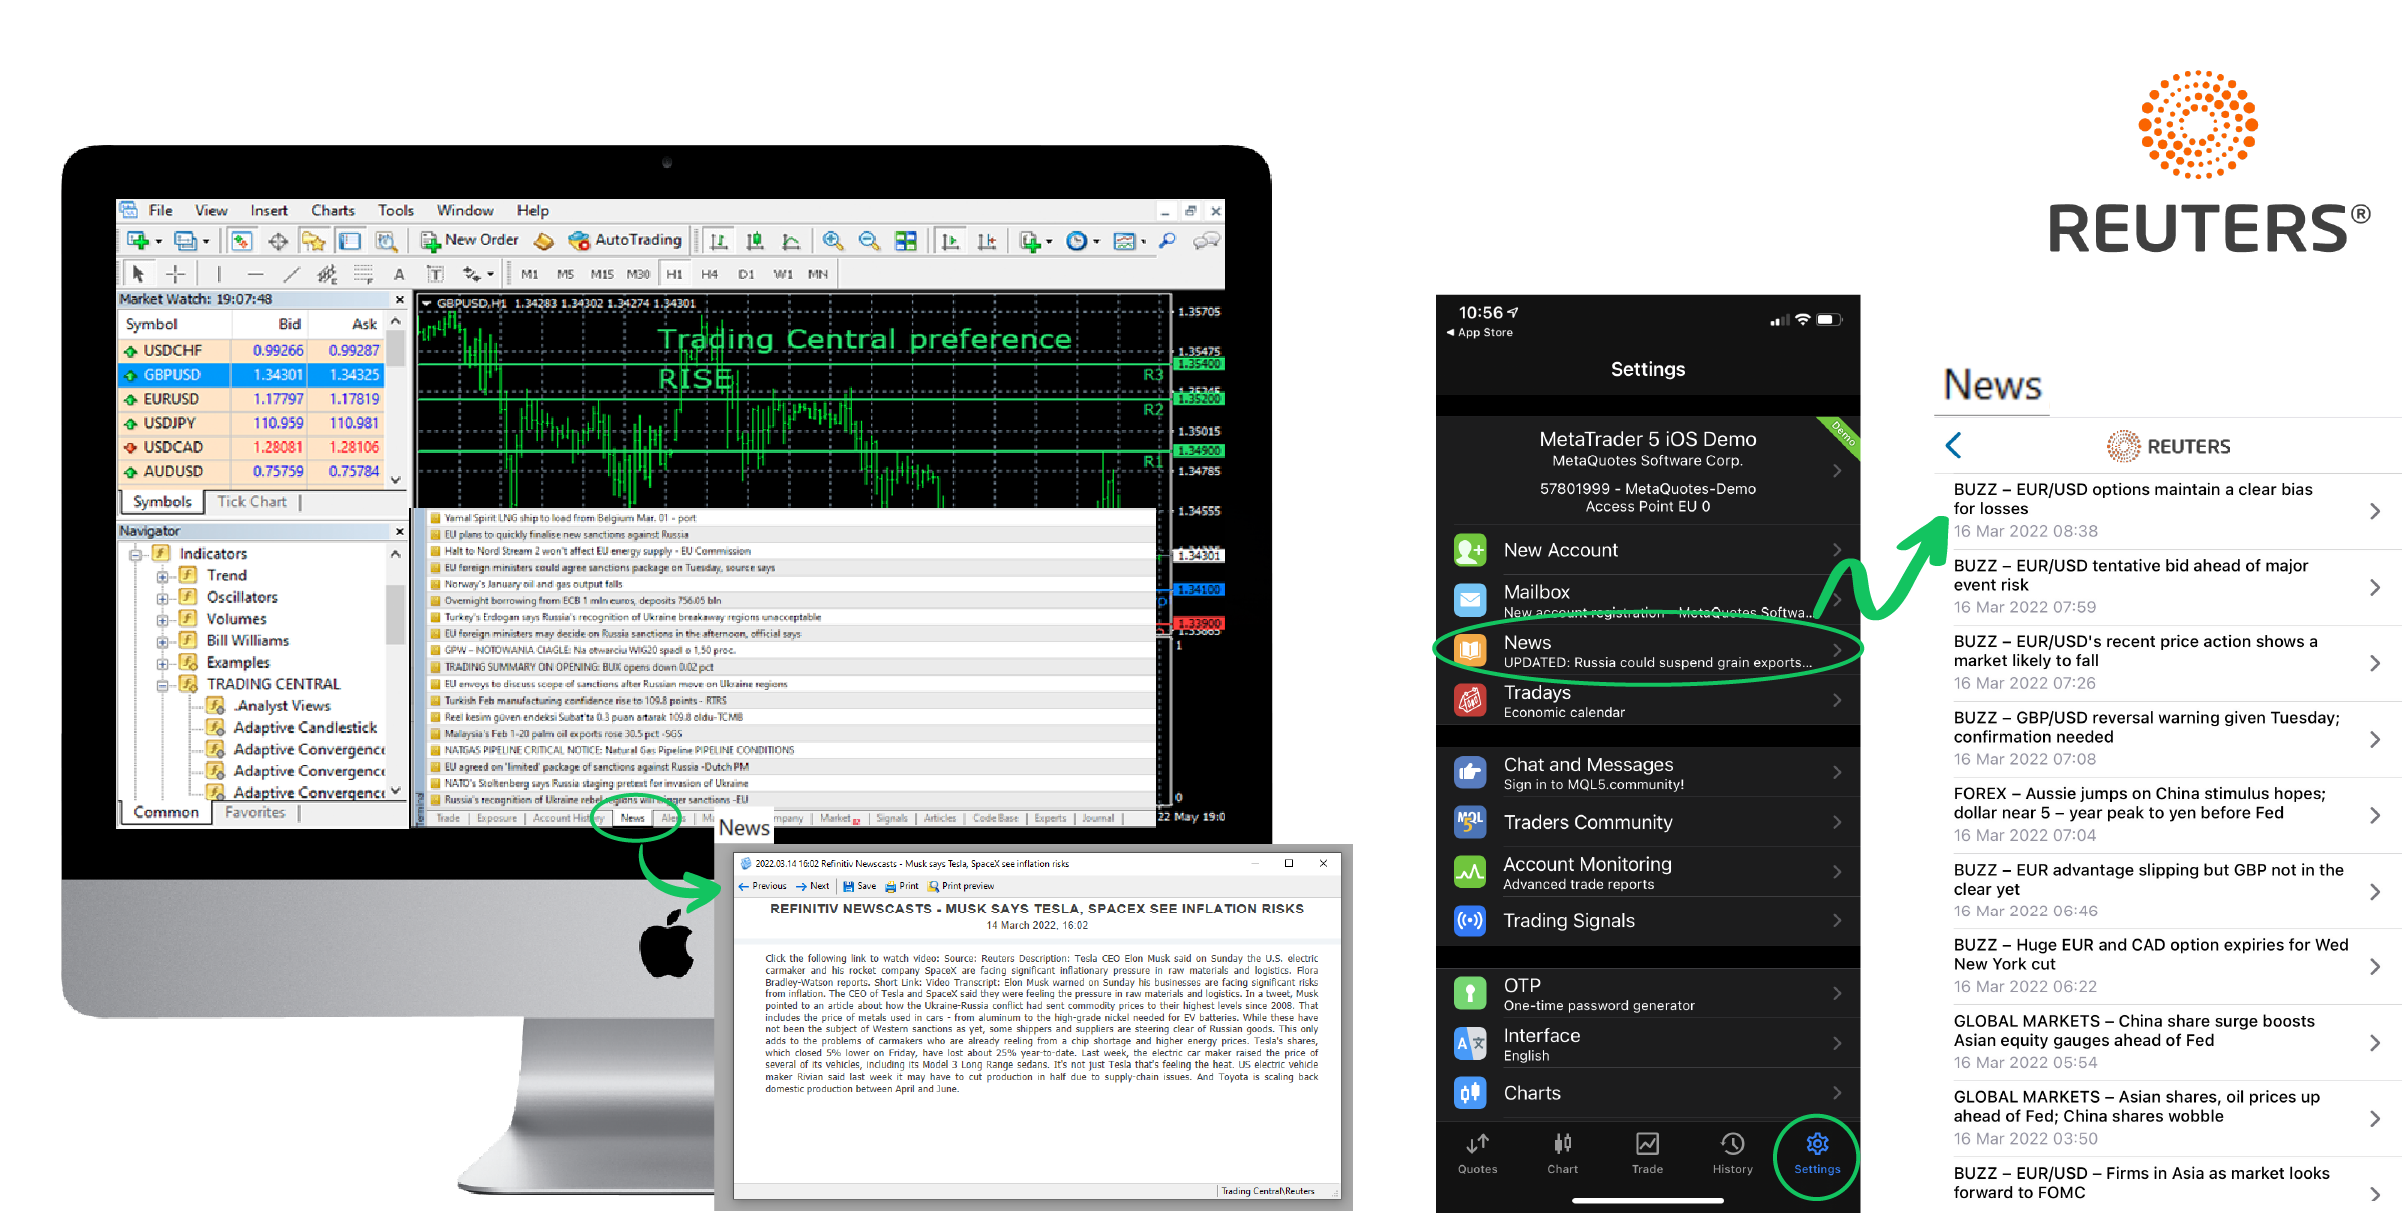Screen dimensions: 2403x1216
Task: Click the Navigator vertical scrollbar
Action: point(396,672)
